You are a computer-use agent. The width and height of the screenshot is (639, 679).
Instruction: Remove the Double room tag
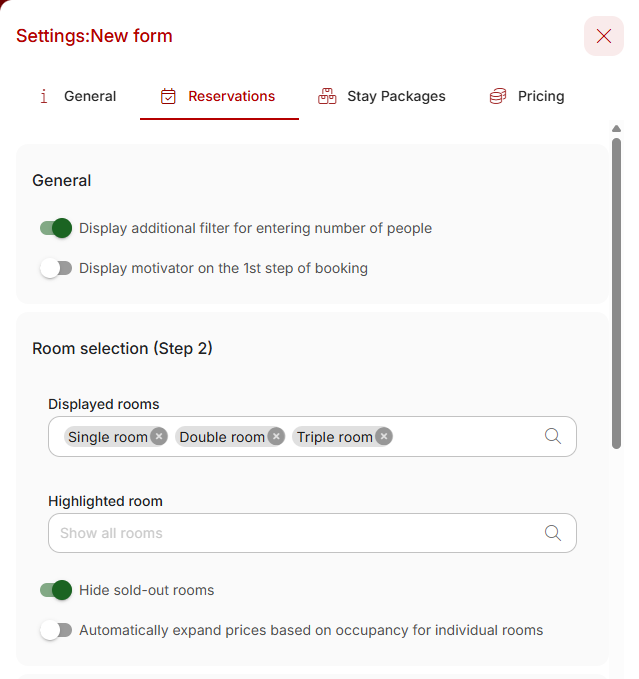(x=276, y=436)
